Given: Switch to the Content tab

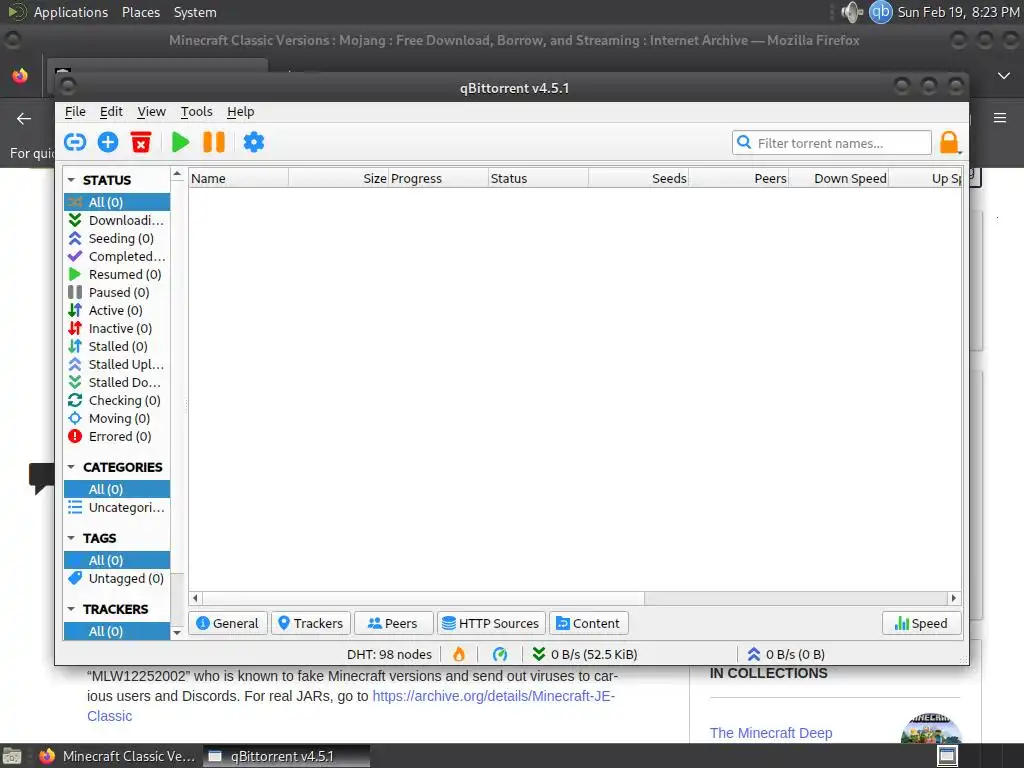Looking at the screenshot, I should coord(588,623).
